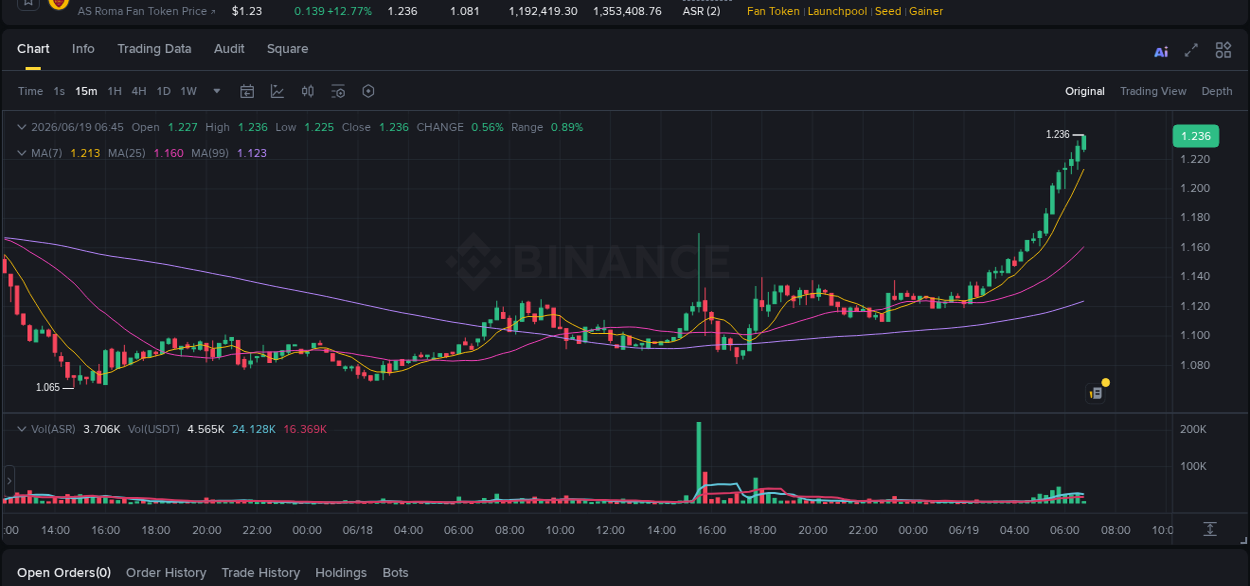Viewport: 1250px width, 586px height.
Task: Add ASR to favorites with star icon
Action: point(27,4)
